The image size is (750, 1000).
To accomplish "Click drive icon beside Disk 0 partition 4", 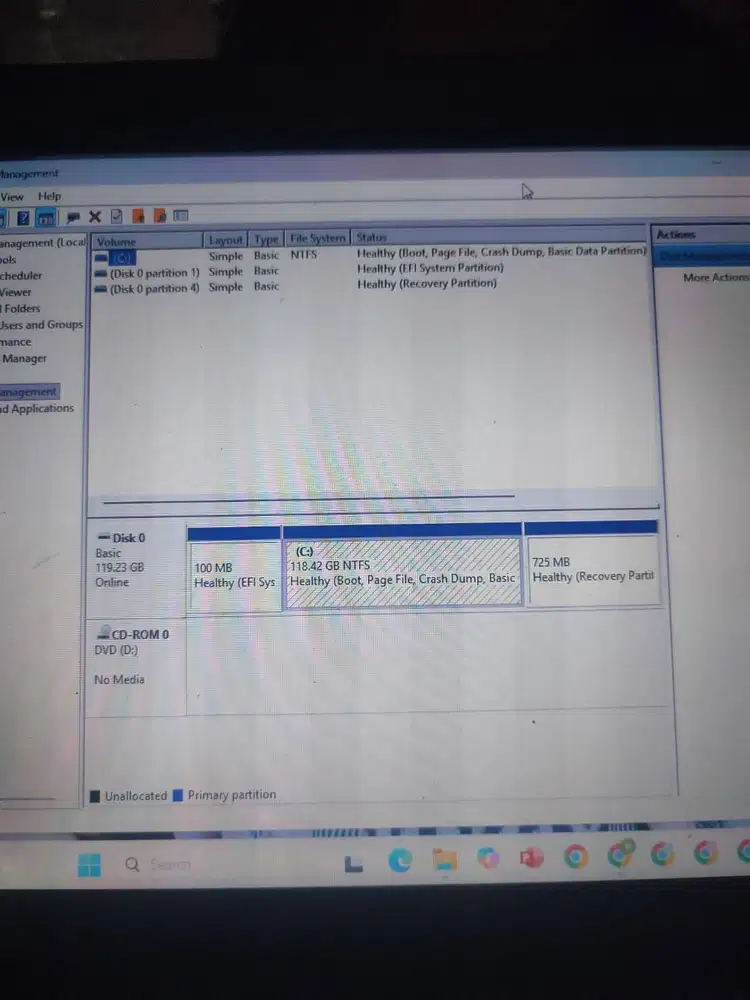I will coord(101,290).
